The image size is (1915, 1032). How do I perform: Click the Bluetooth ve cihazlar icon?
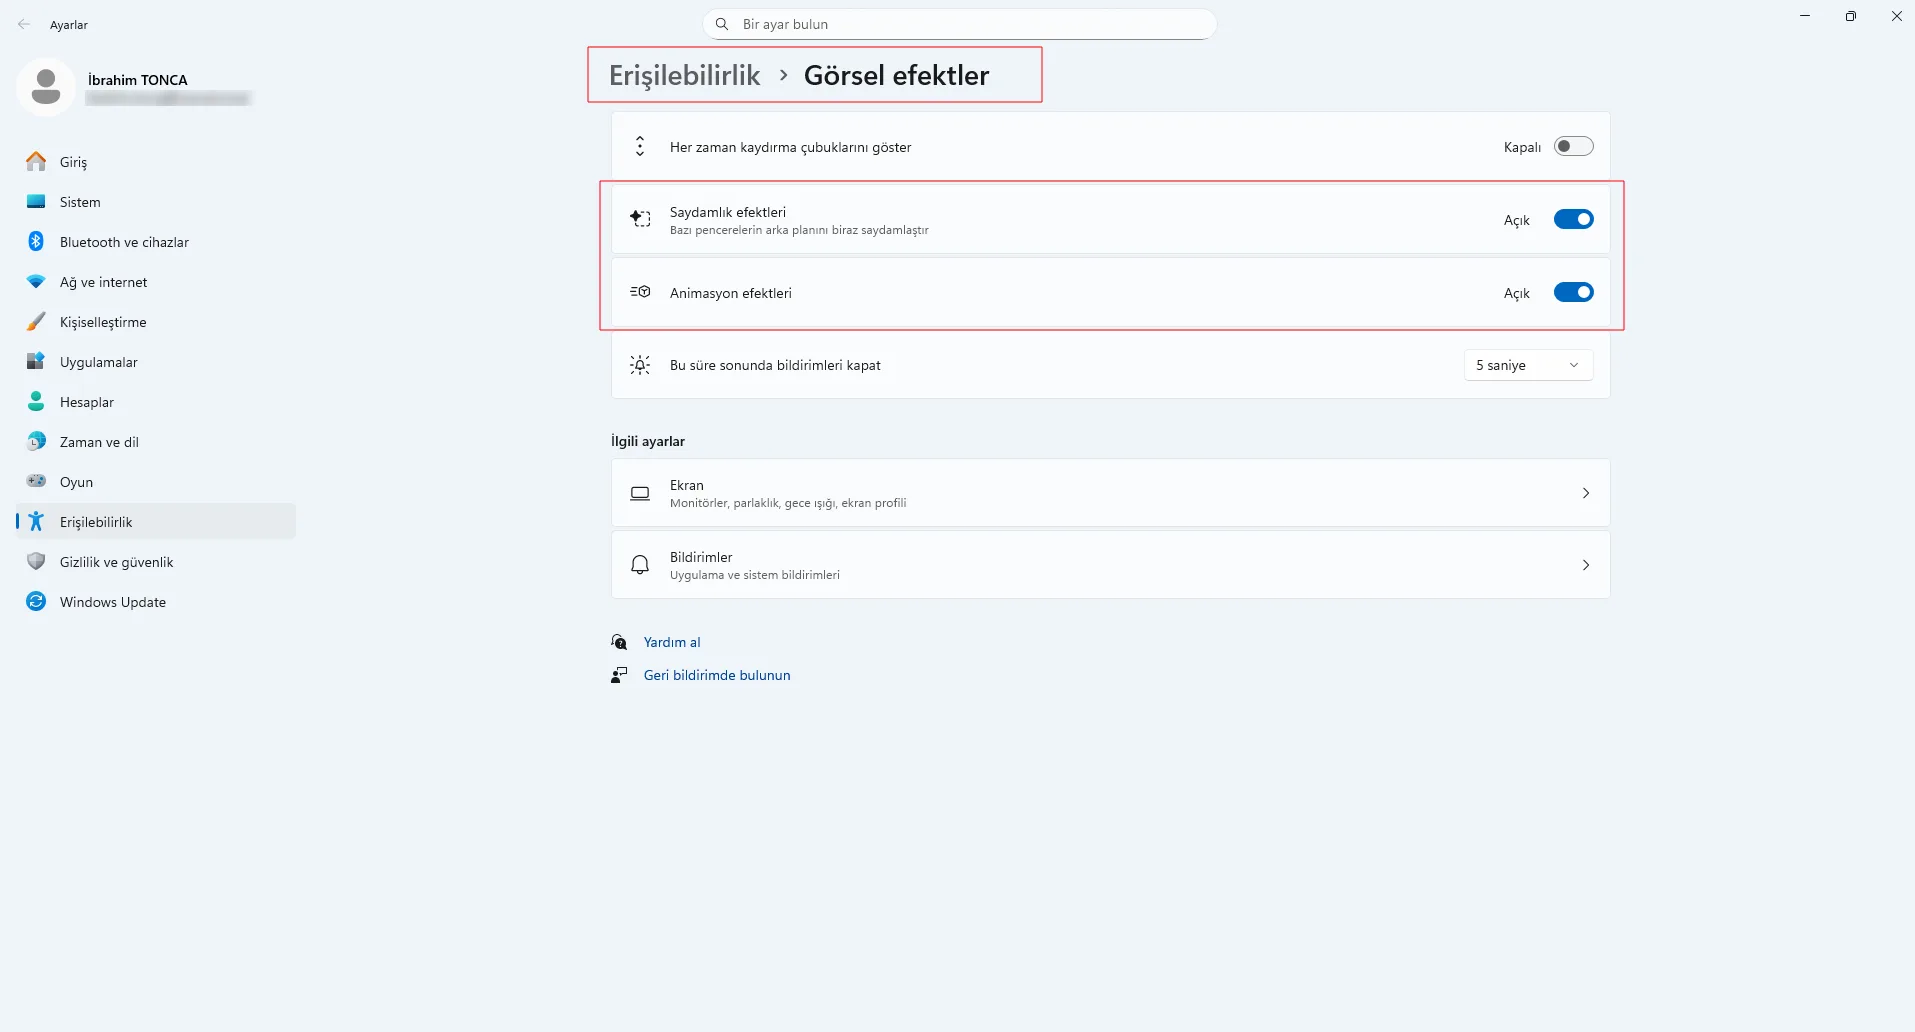coord(36,241)
